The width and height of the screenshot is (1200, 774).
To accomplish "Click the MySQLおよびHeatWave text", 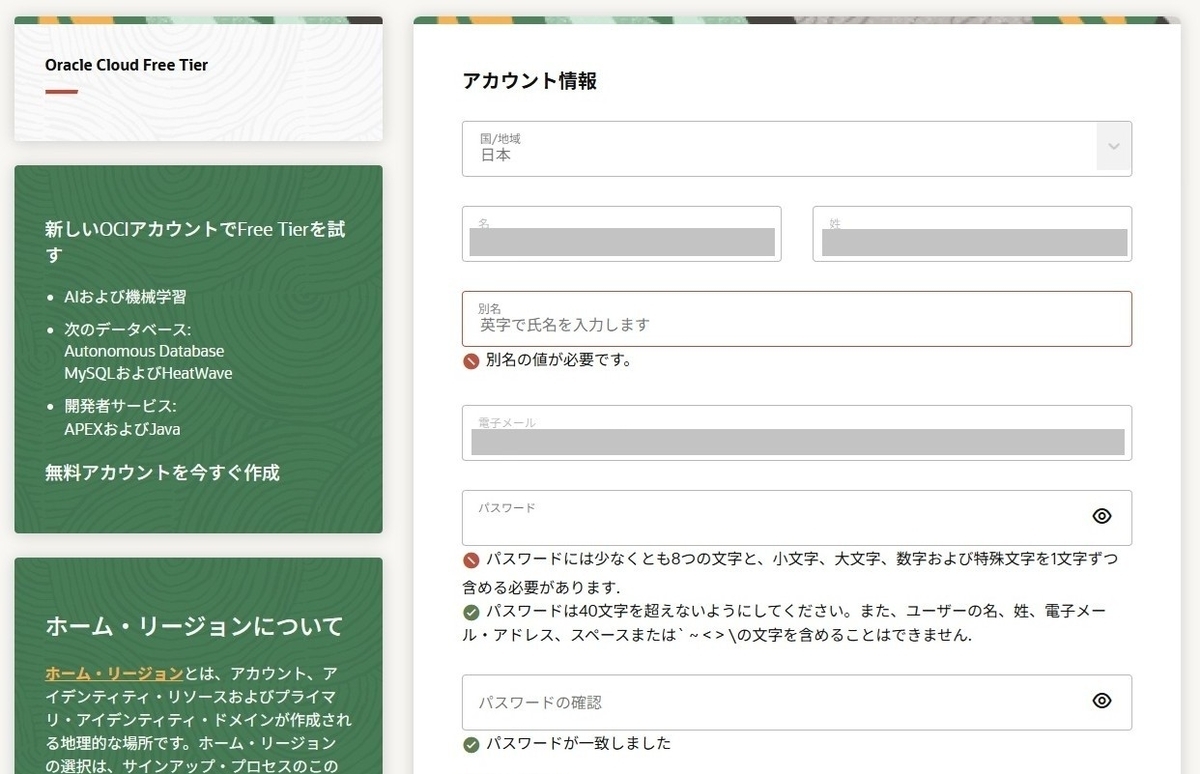I will 148,373.
